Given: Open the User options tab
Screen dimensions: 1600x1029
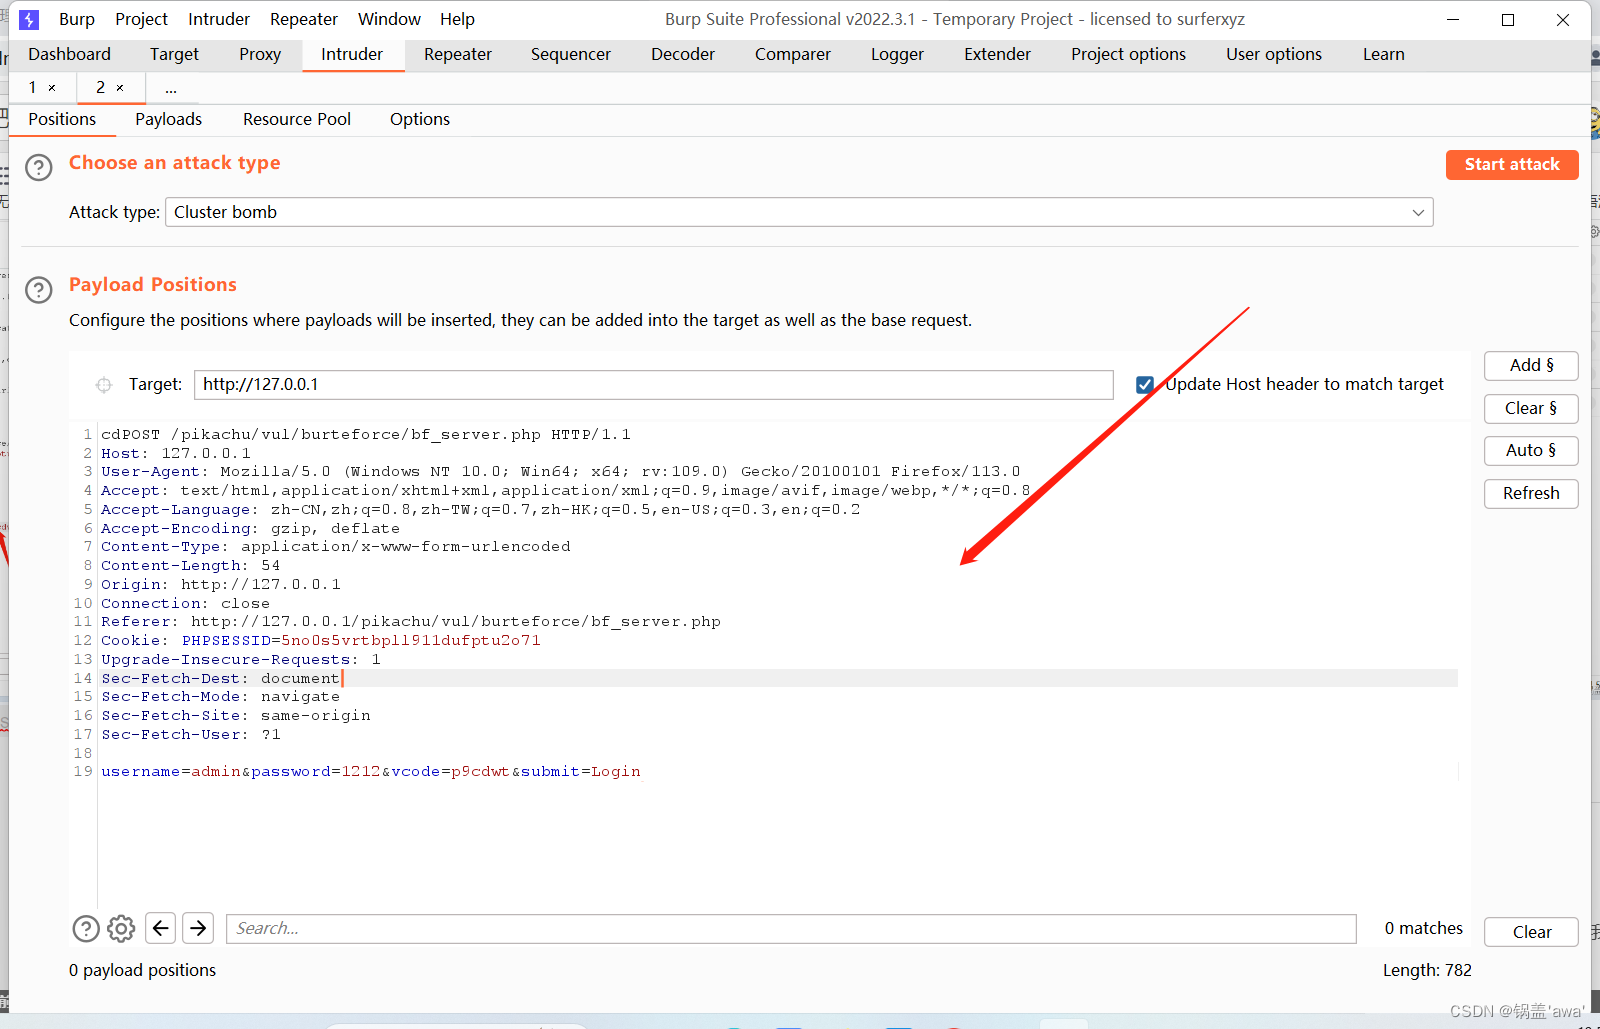Looking at the screenshot, I should (x=1274, y=54).
